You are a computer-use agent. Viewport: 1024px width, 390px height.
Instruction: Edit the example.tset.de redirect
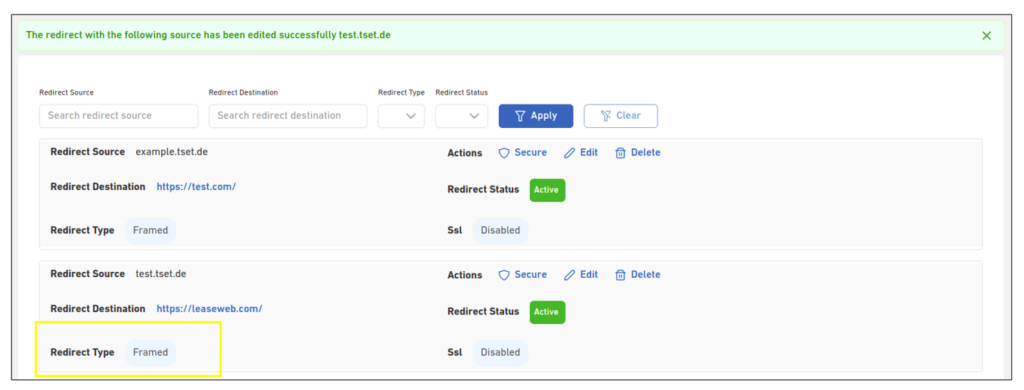pos(581,152)
